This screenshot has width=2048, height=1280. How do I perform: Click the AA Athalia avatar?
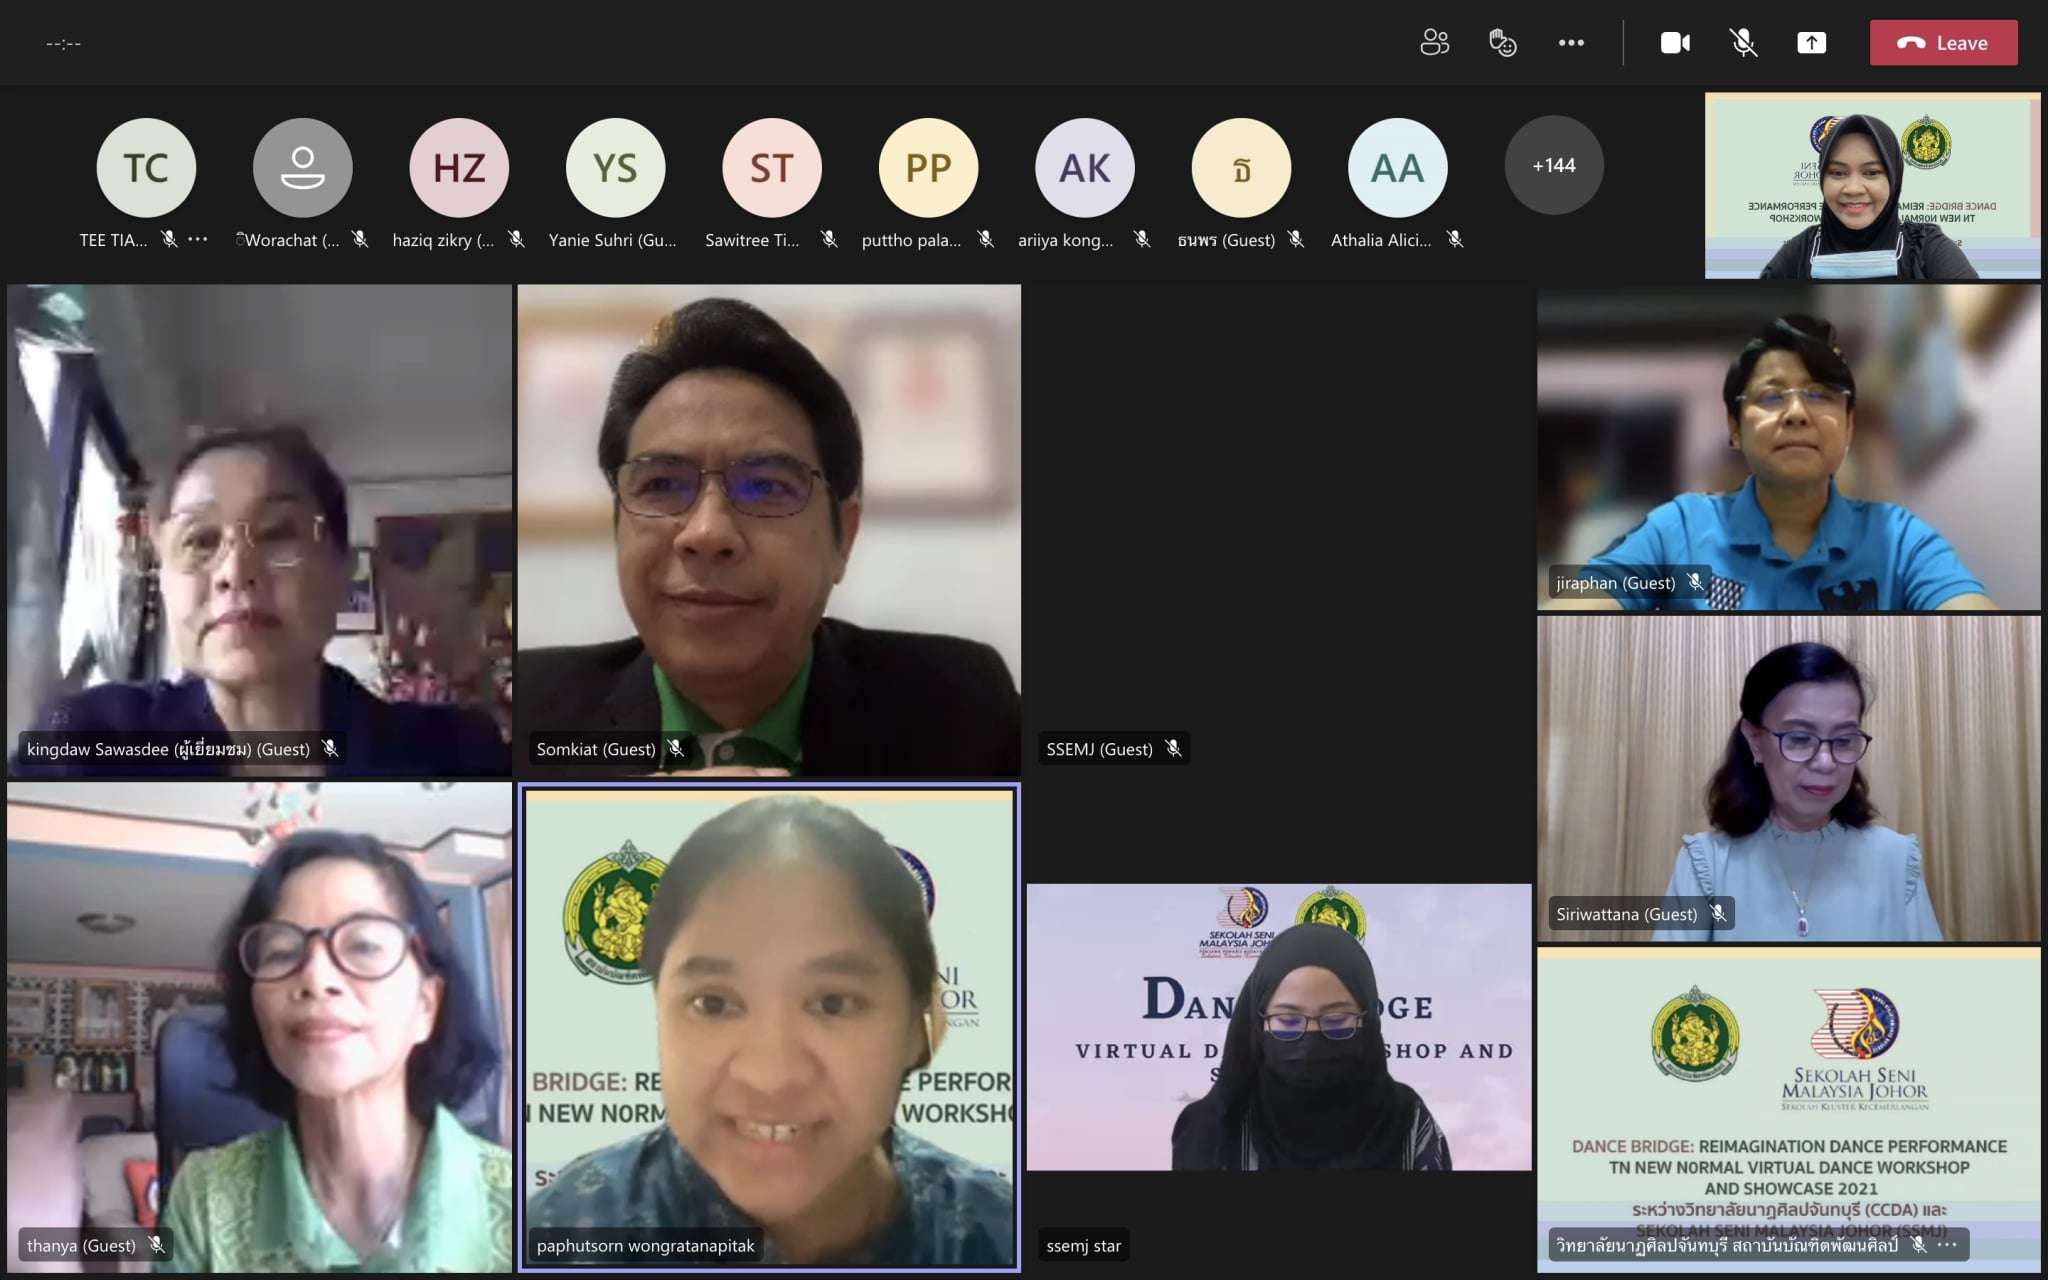pyautogui.click(x=1397, y=168)
